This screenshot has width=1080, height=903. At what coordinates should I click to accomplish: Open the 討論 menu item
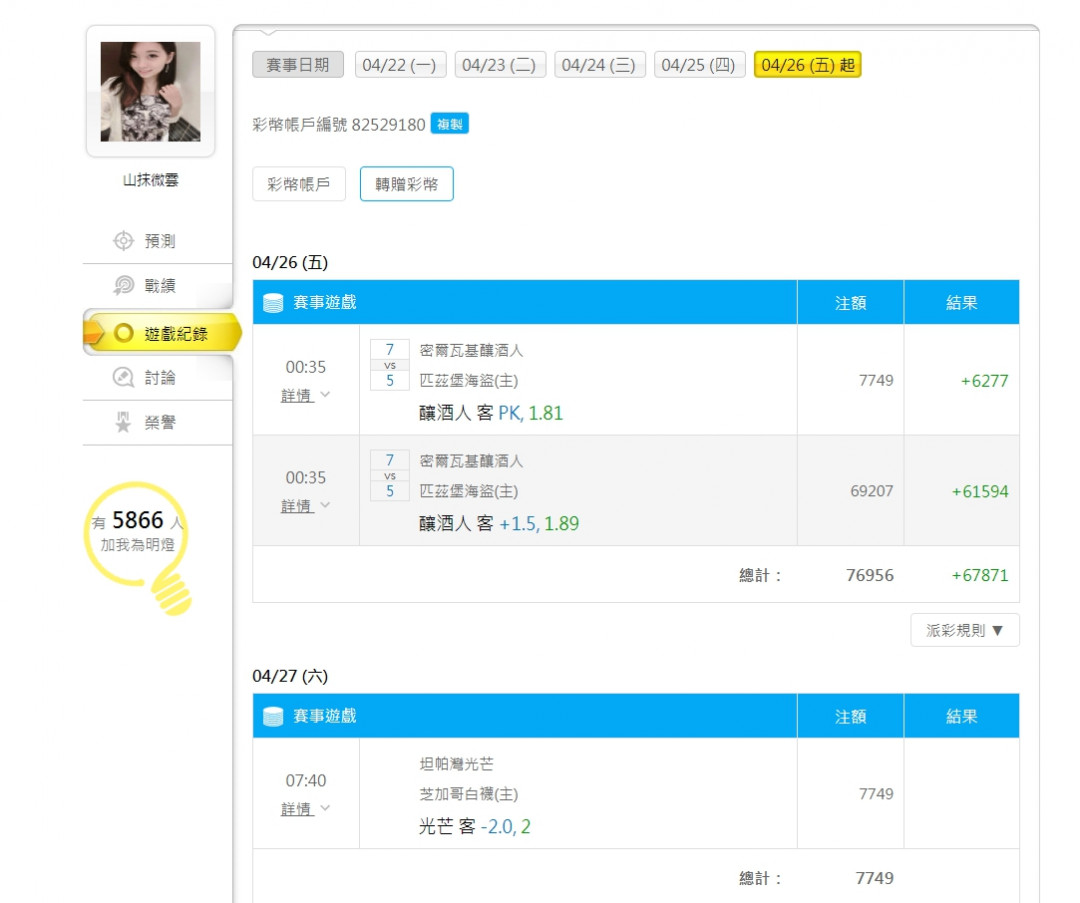158,377
